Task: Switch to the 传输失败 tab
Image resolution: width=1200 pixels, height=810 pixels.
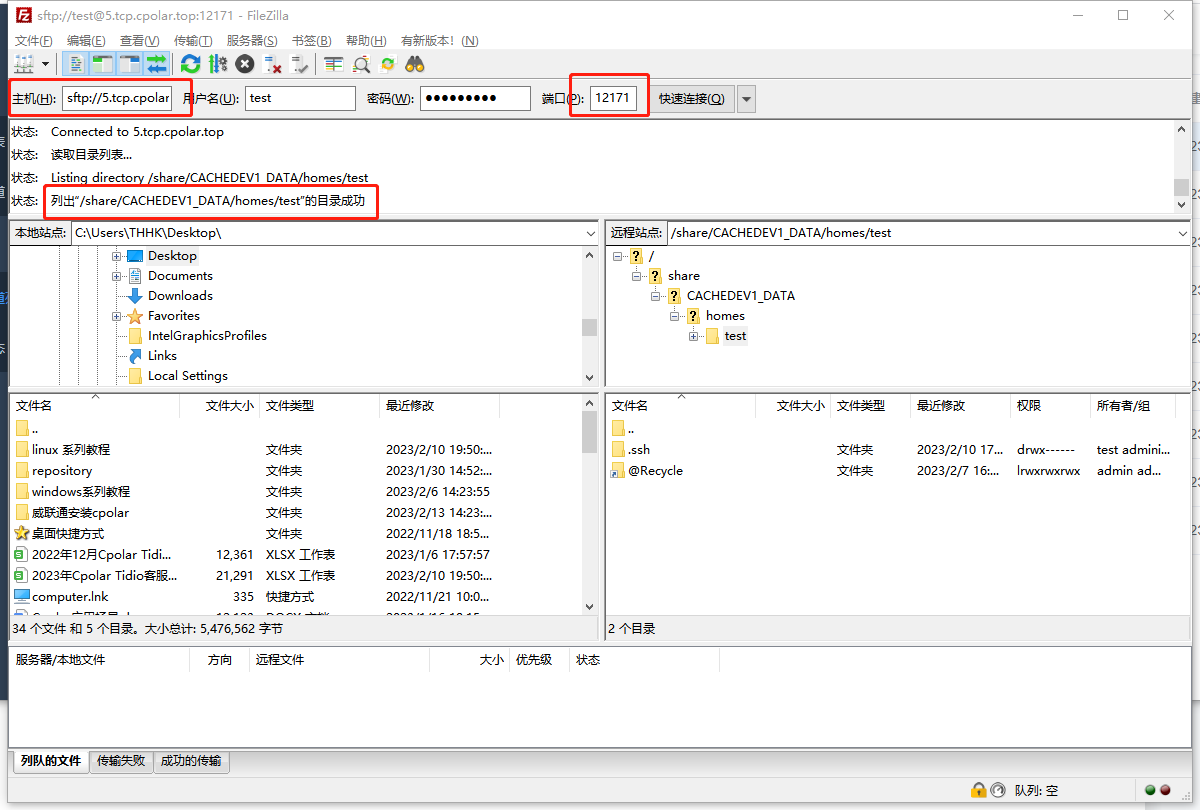Action: [121, 761]
